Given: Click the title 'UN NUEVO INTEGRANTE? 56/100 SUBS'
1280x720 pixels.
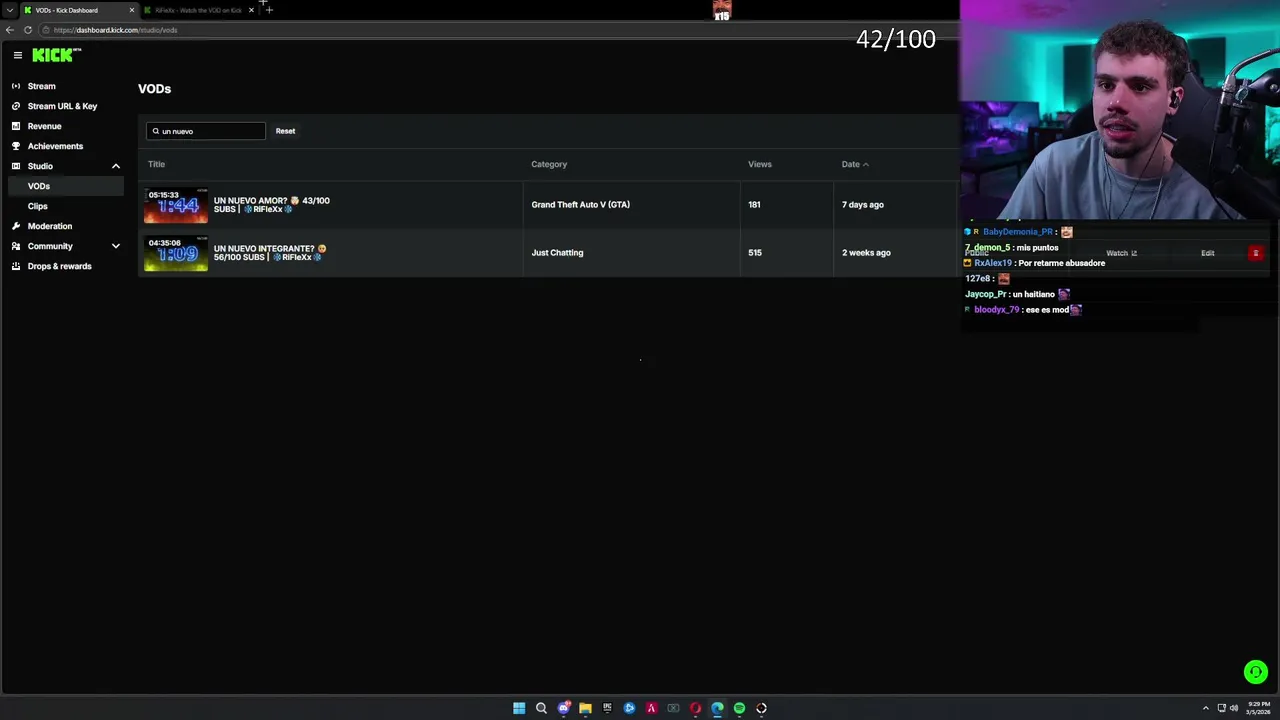Looking at the screenshot, I should [270, 253].
